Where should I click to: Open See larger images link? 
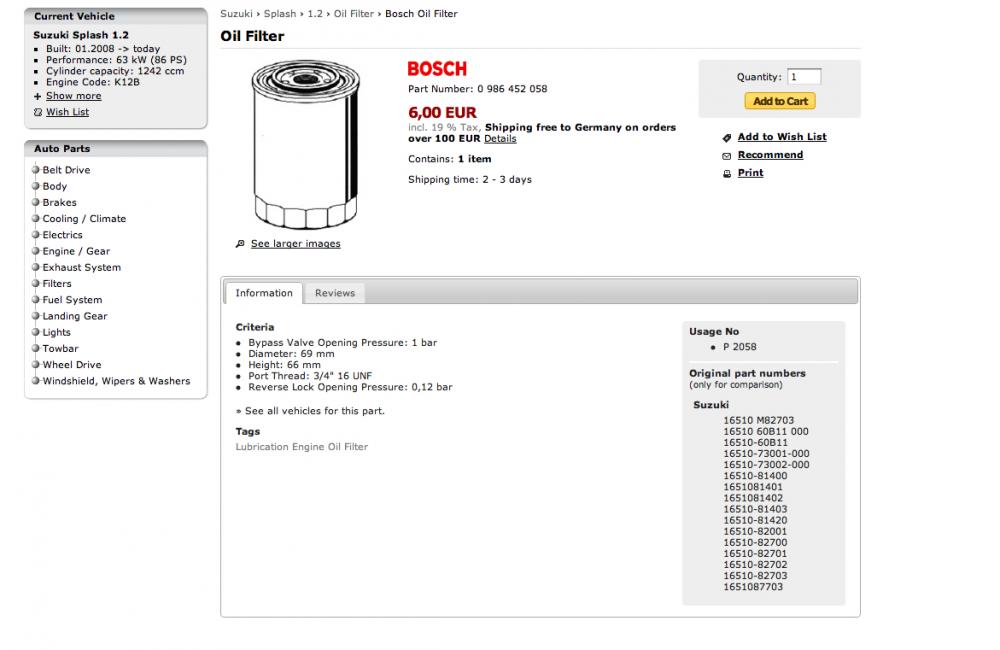(296, 244)
